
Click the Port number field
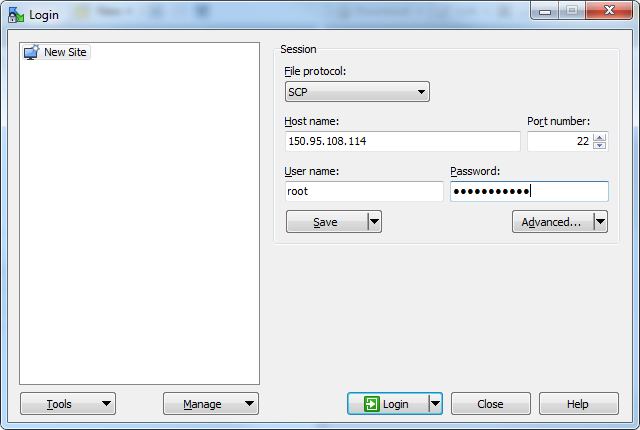560,141
